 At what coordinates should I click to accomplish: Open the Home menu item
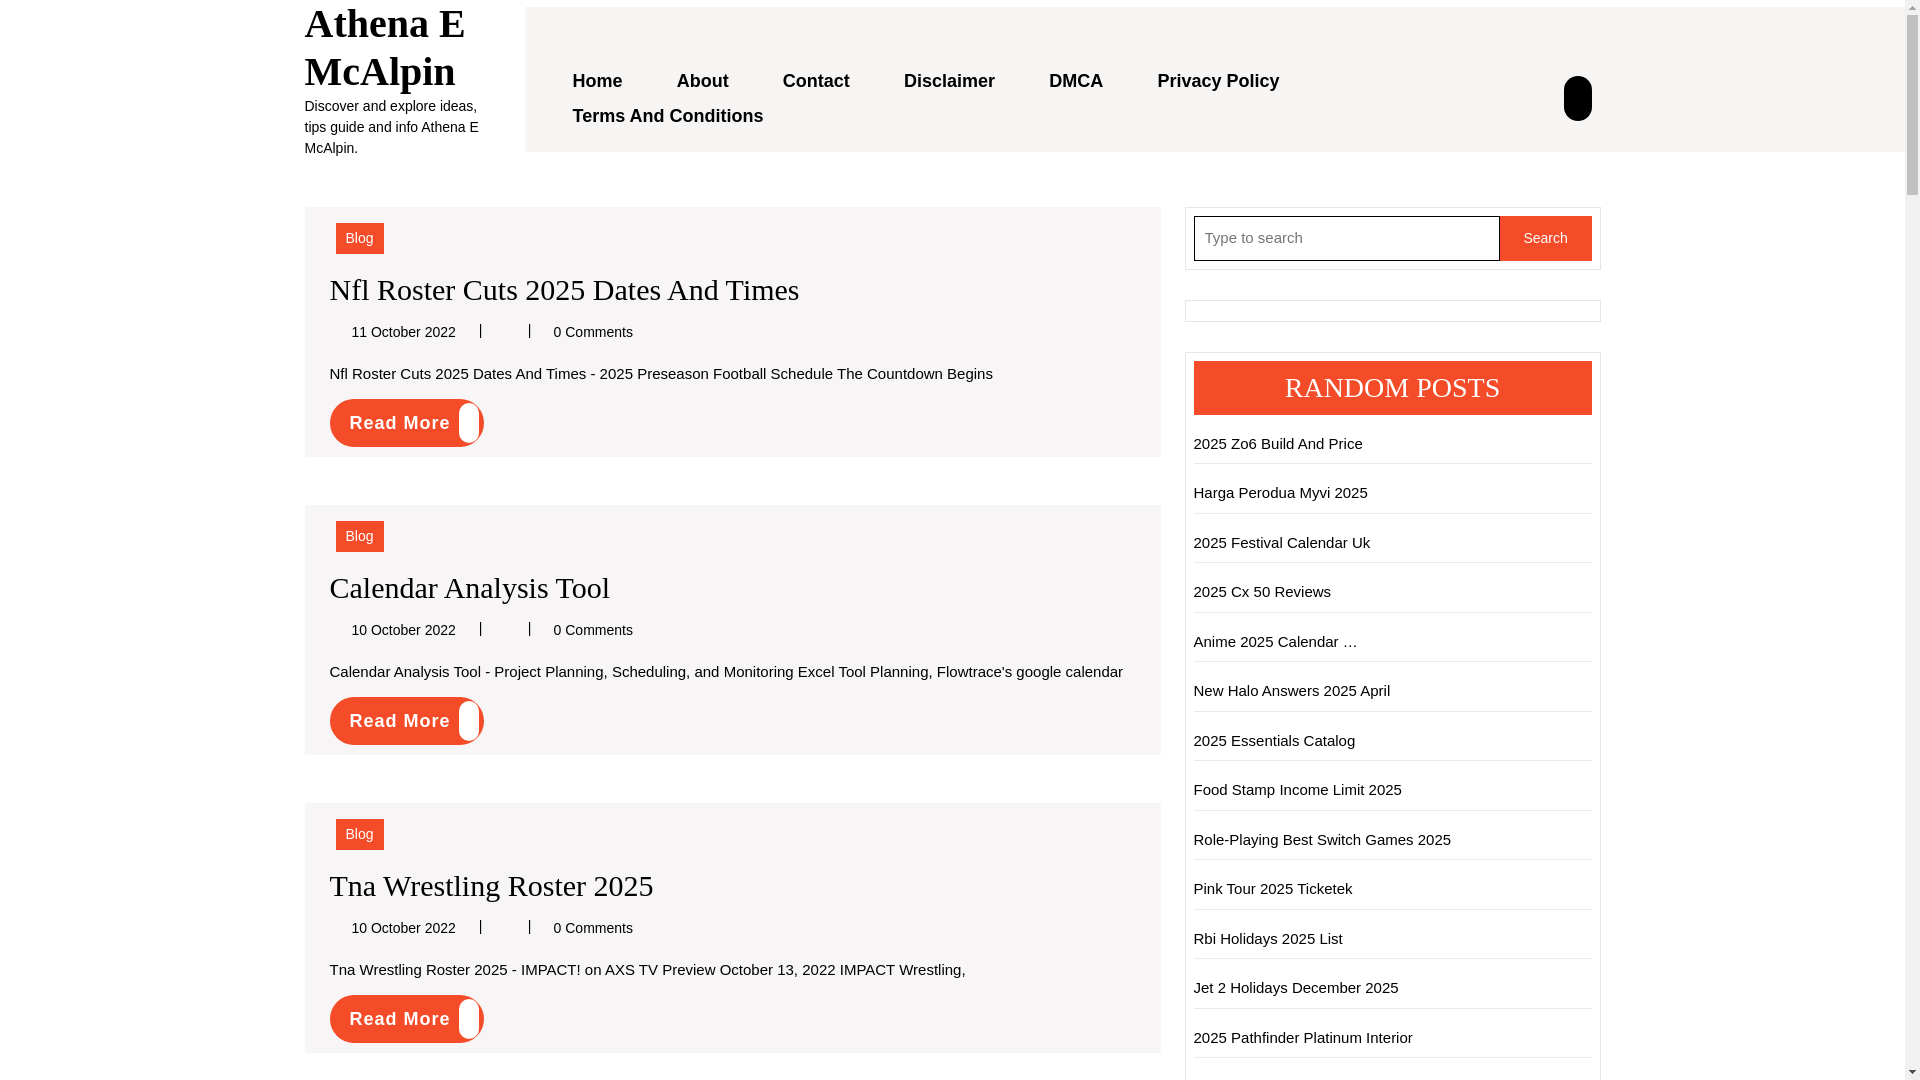tap(597, 81)
